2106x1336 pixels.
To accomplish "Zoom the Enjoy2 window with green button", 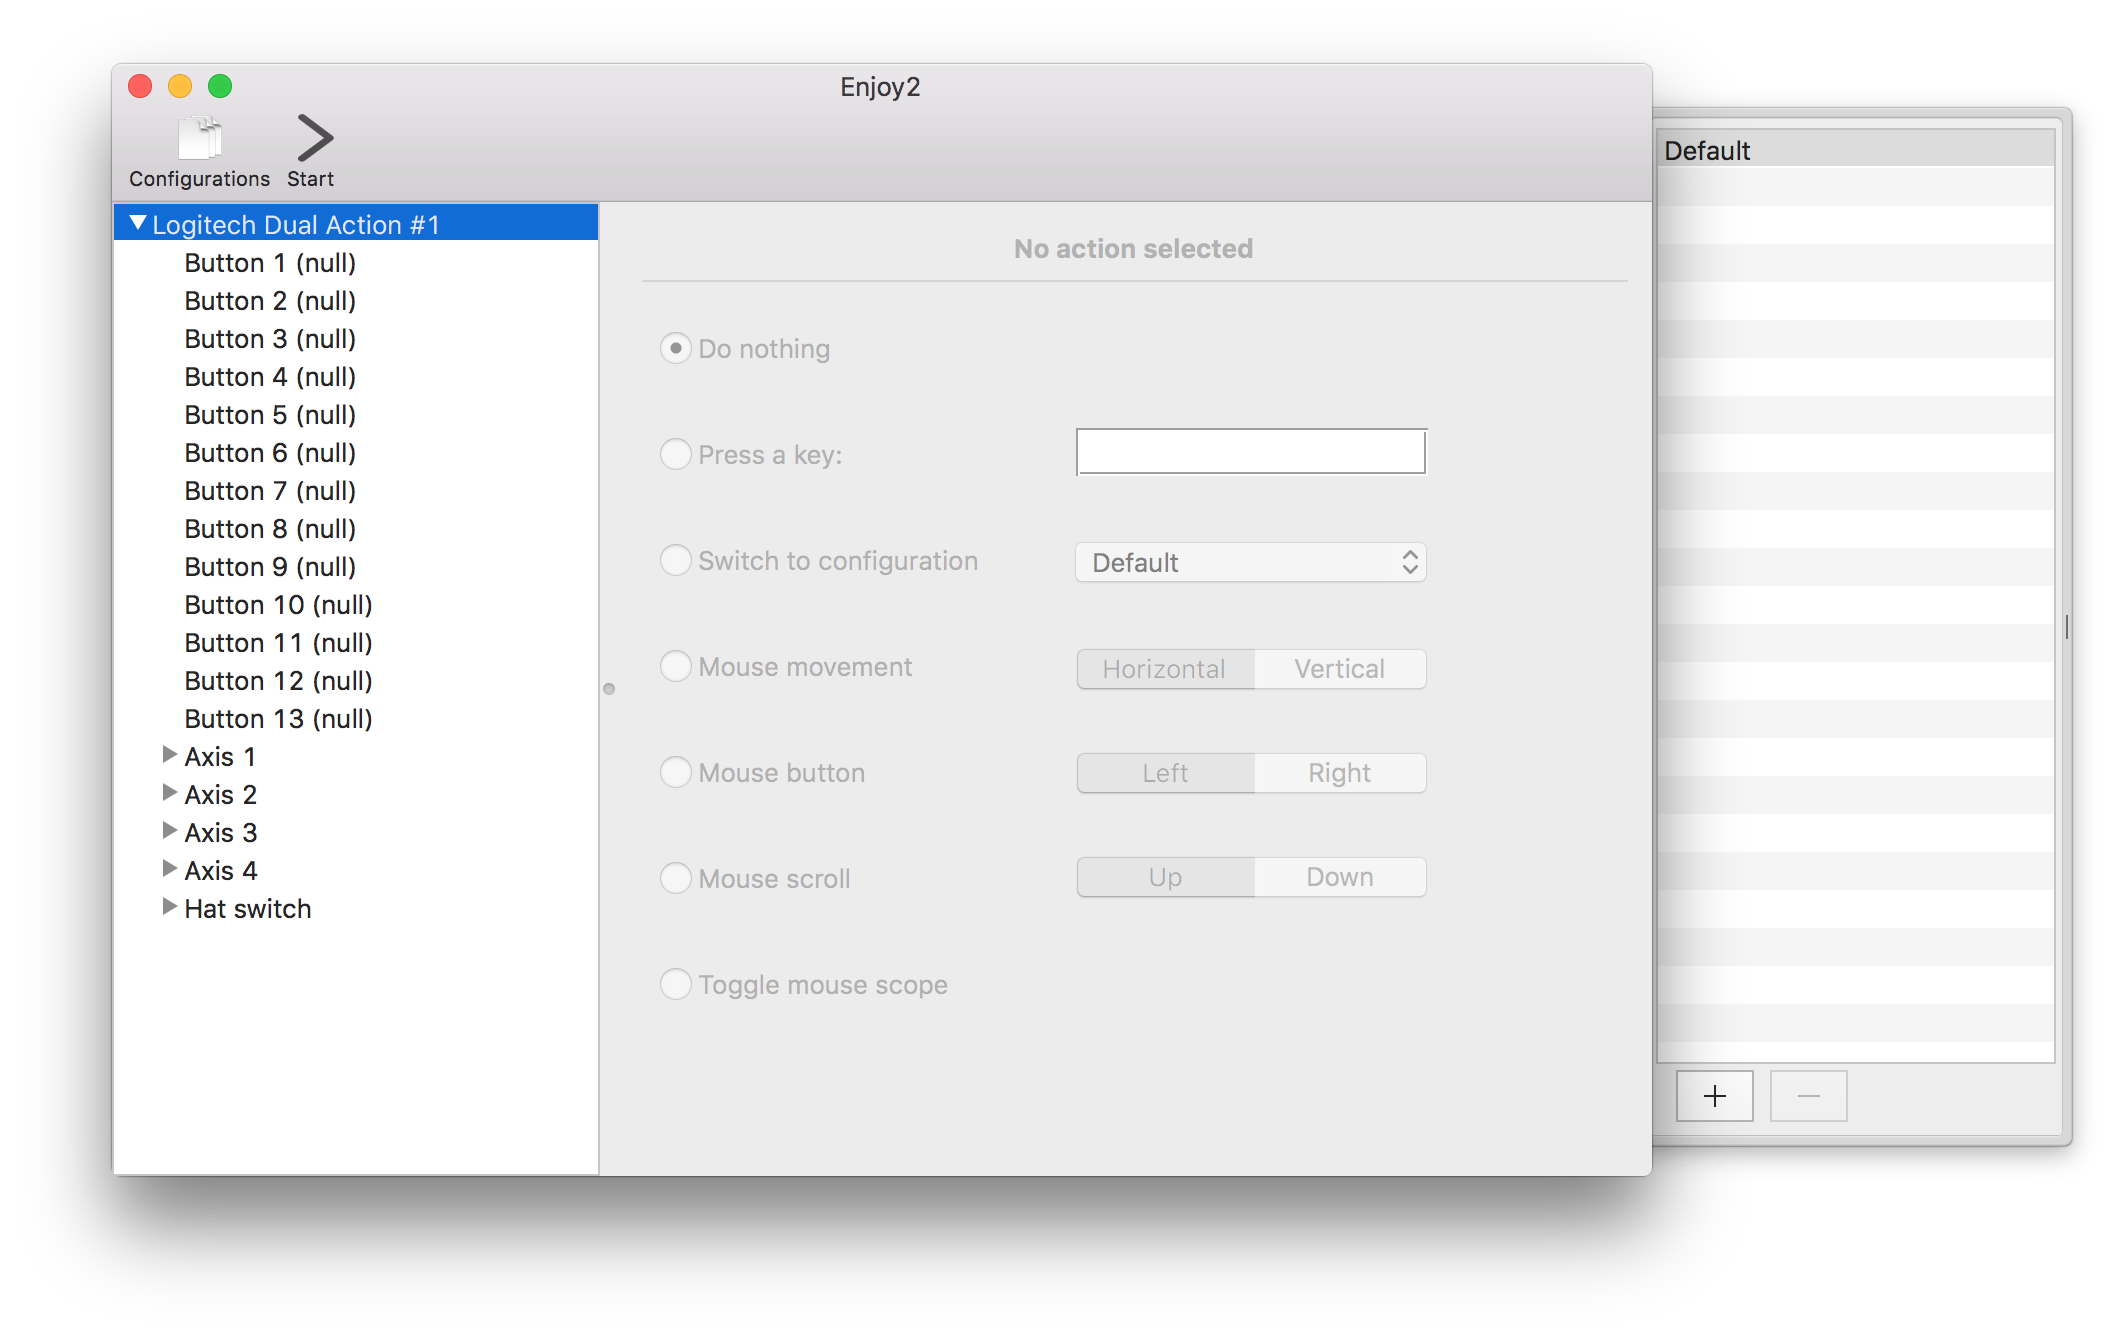I will tap(220, 86).
